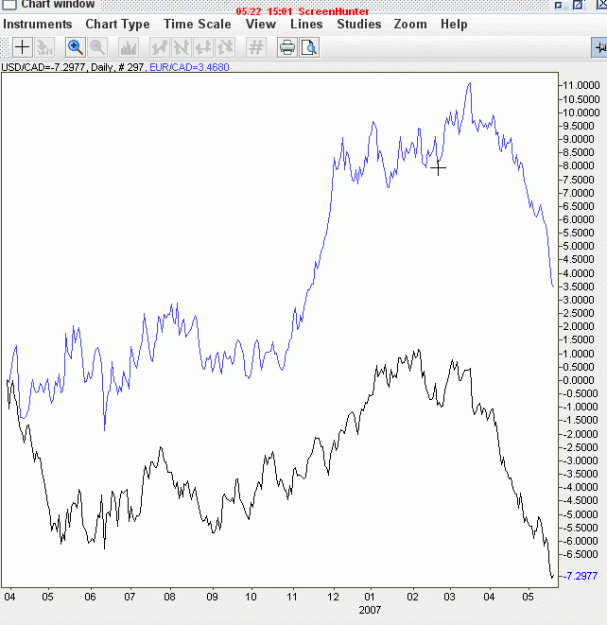
Task: Click the grayed bar chart icon
Action: (x=128, y=47)
